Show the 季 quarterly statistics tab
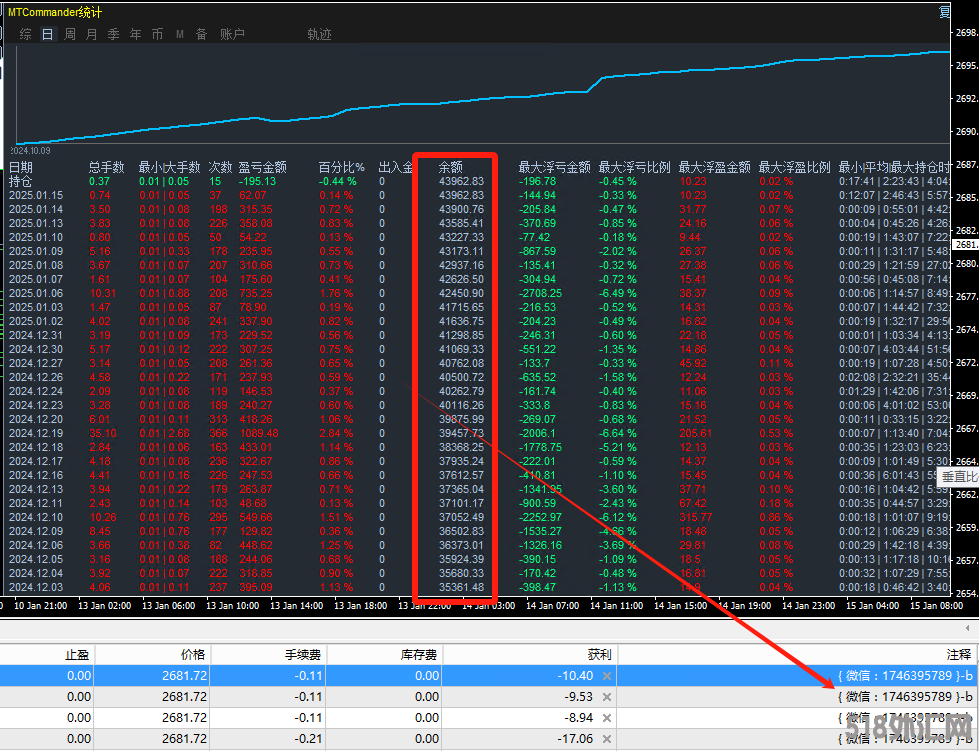979x751 pixels. click(x=114, y=34)
